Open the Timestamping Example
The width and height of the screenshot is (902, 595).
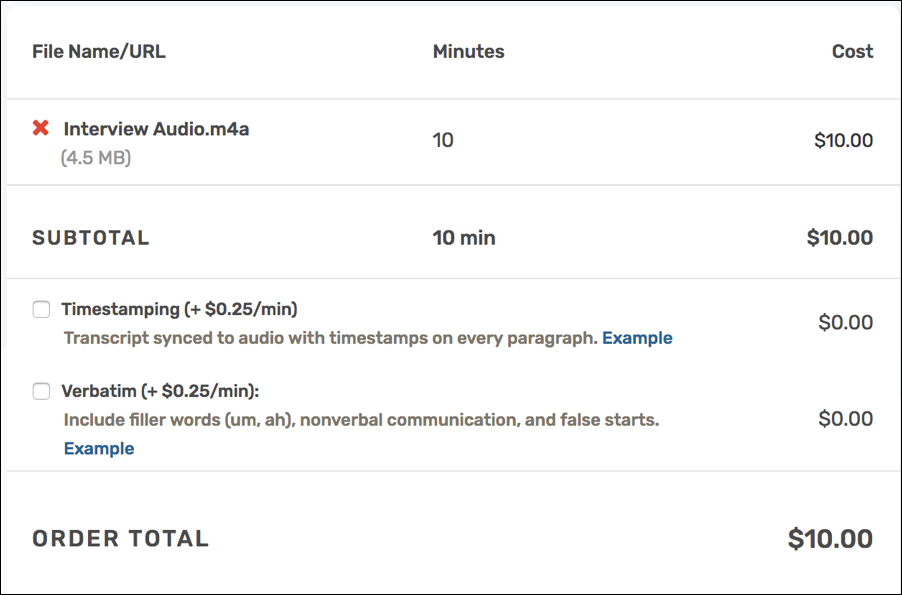(x=638, y=338)
